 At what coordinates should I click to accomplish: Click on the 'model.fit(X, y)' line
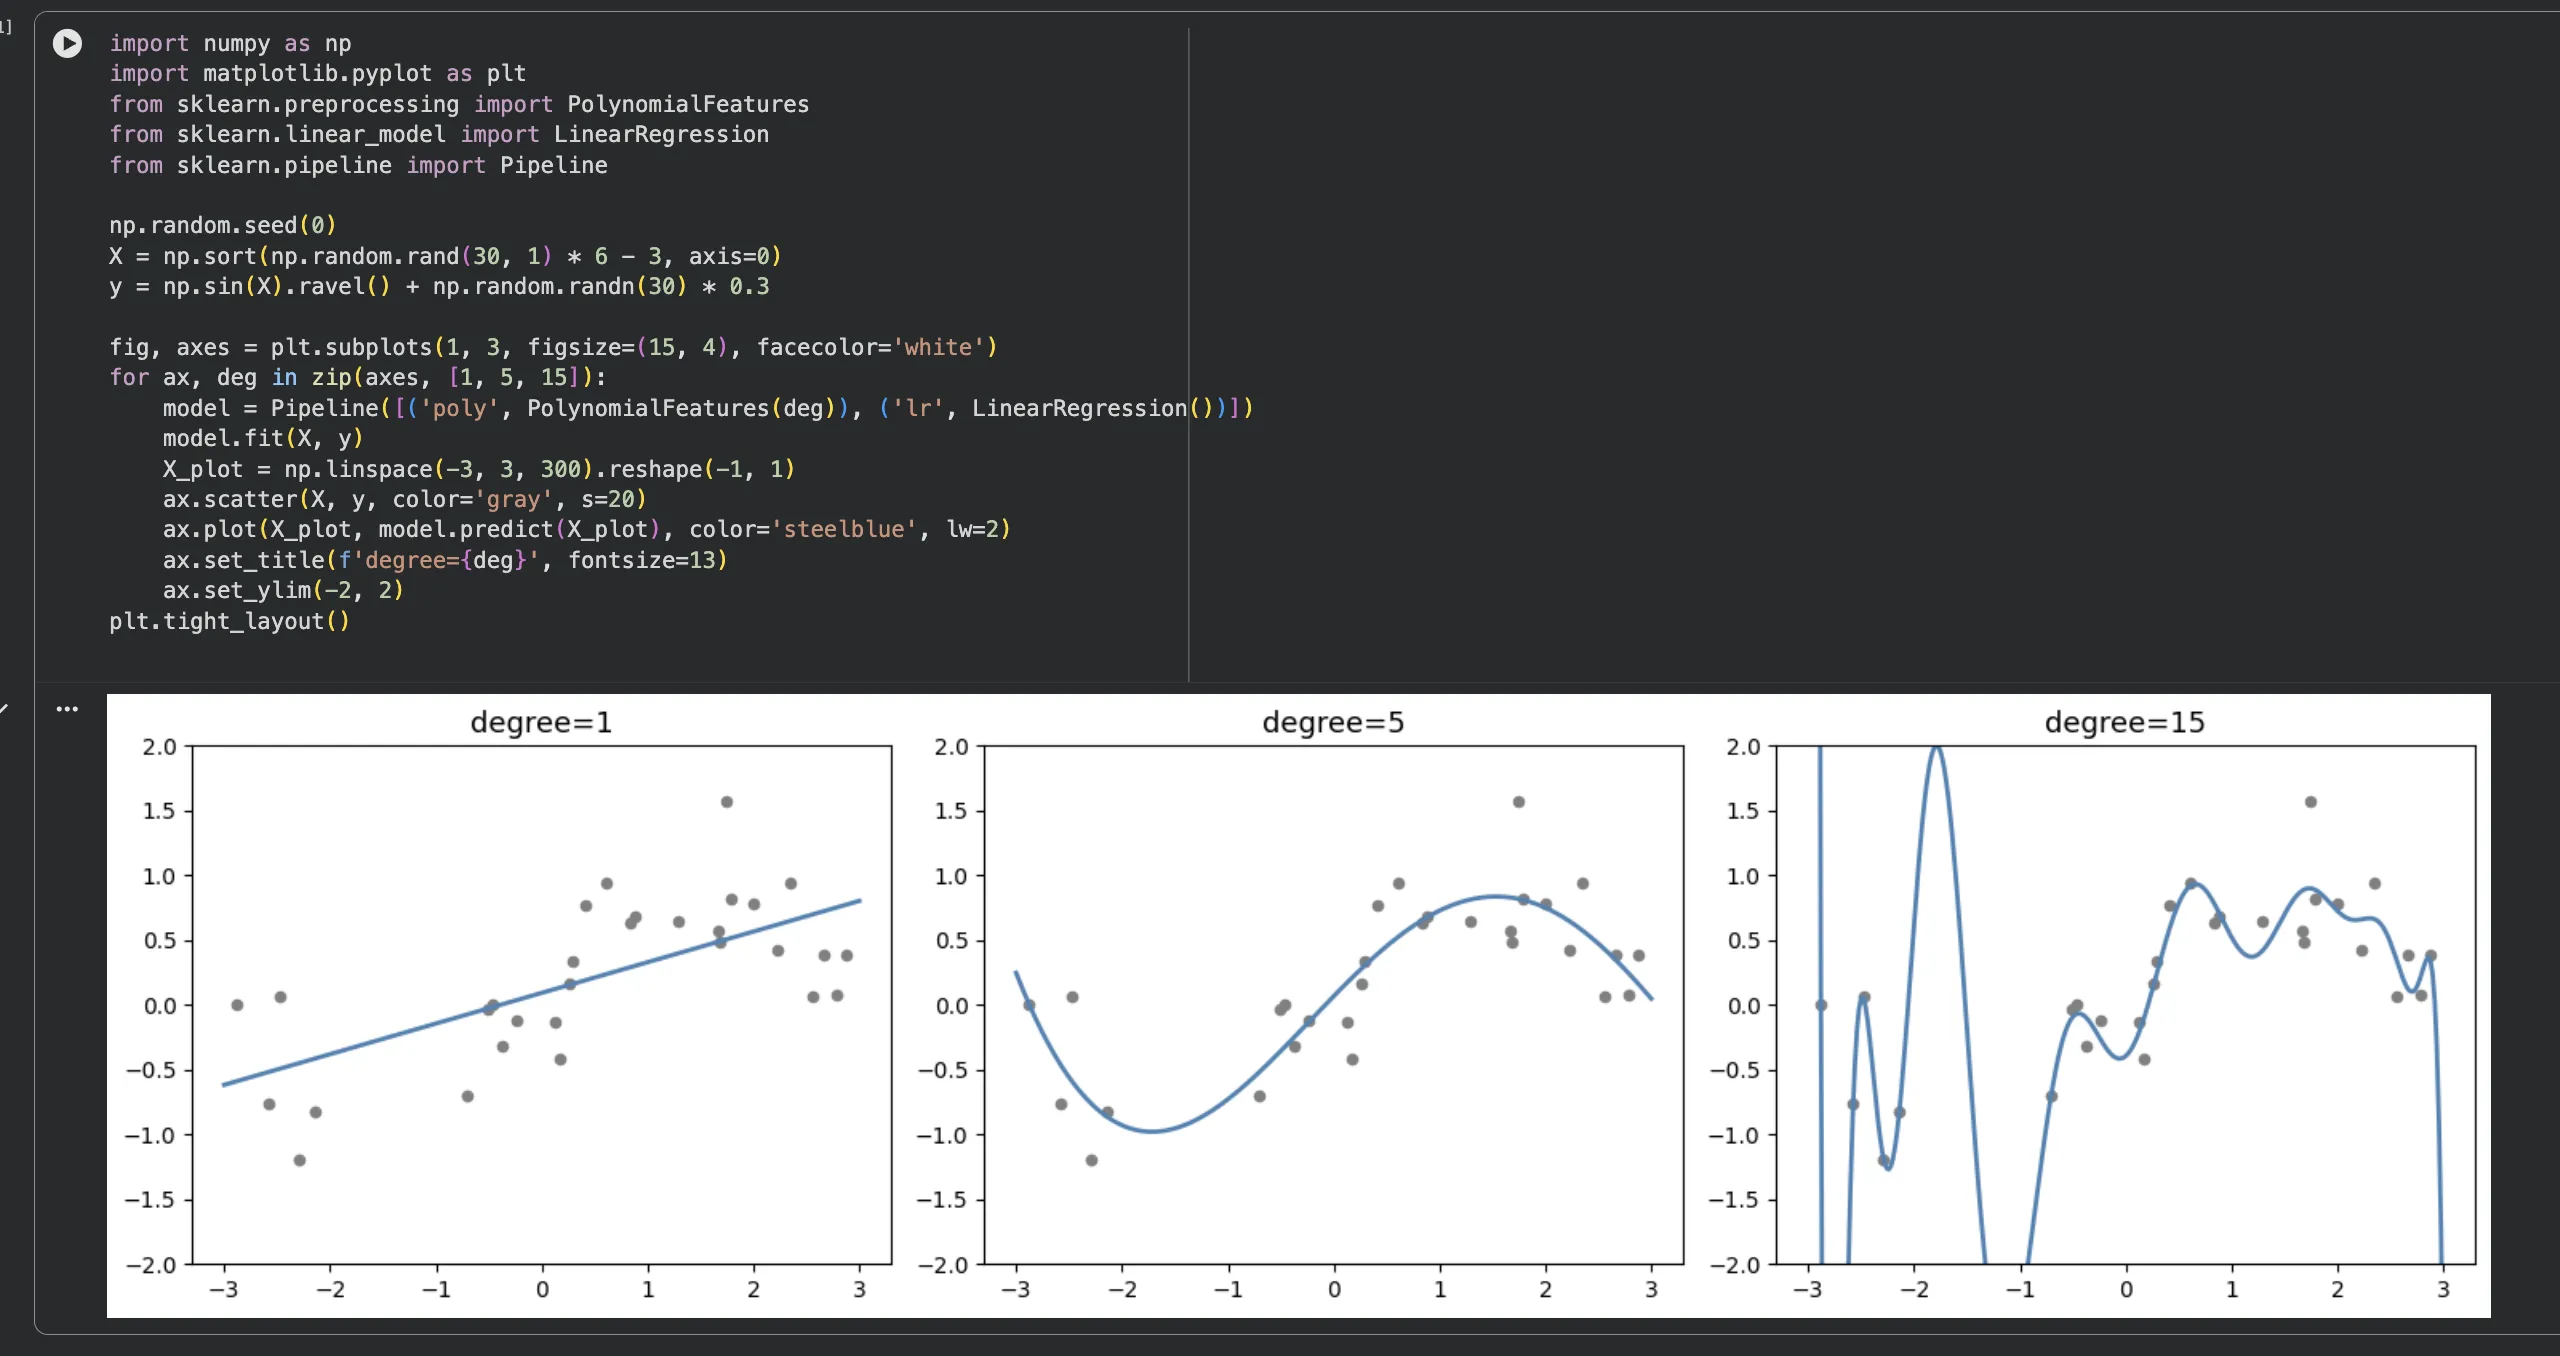(262, 438)
